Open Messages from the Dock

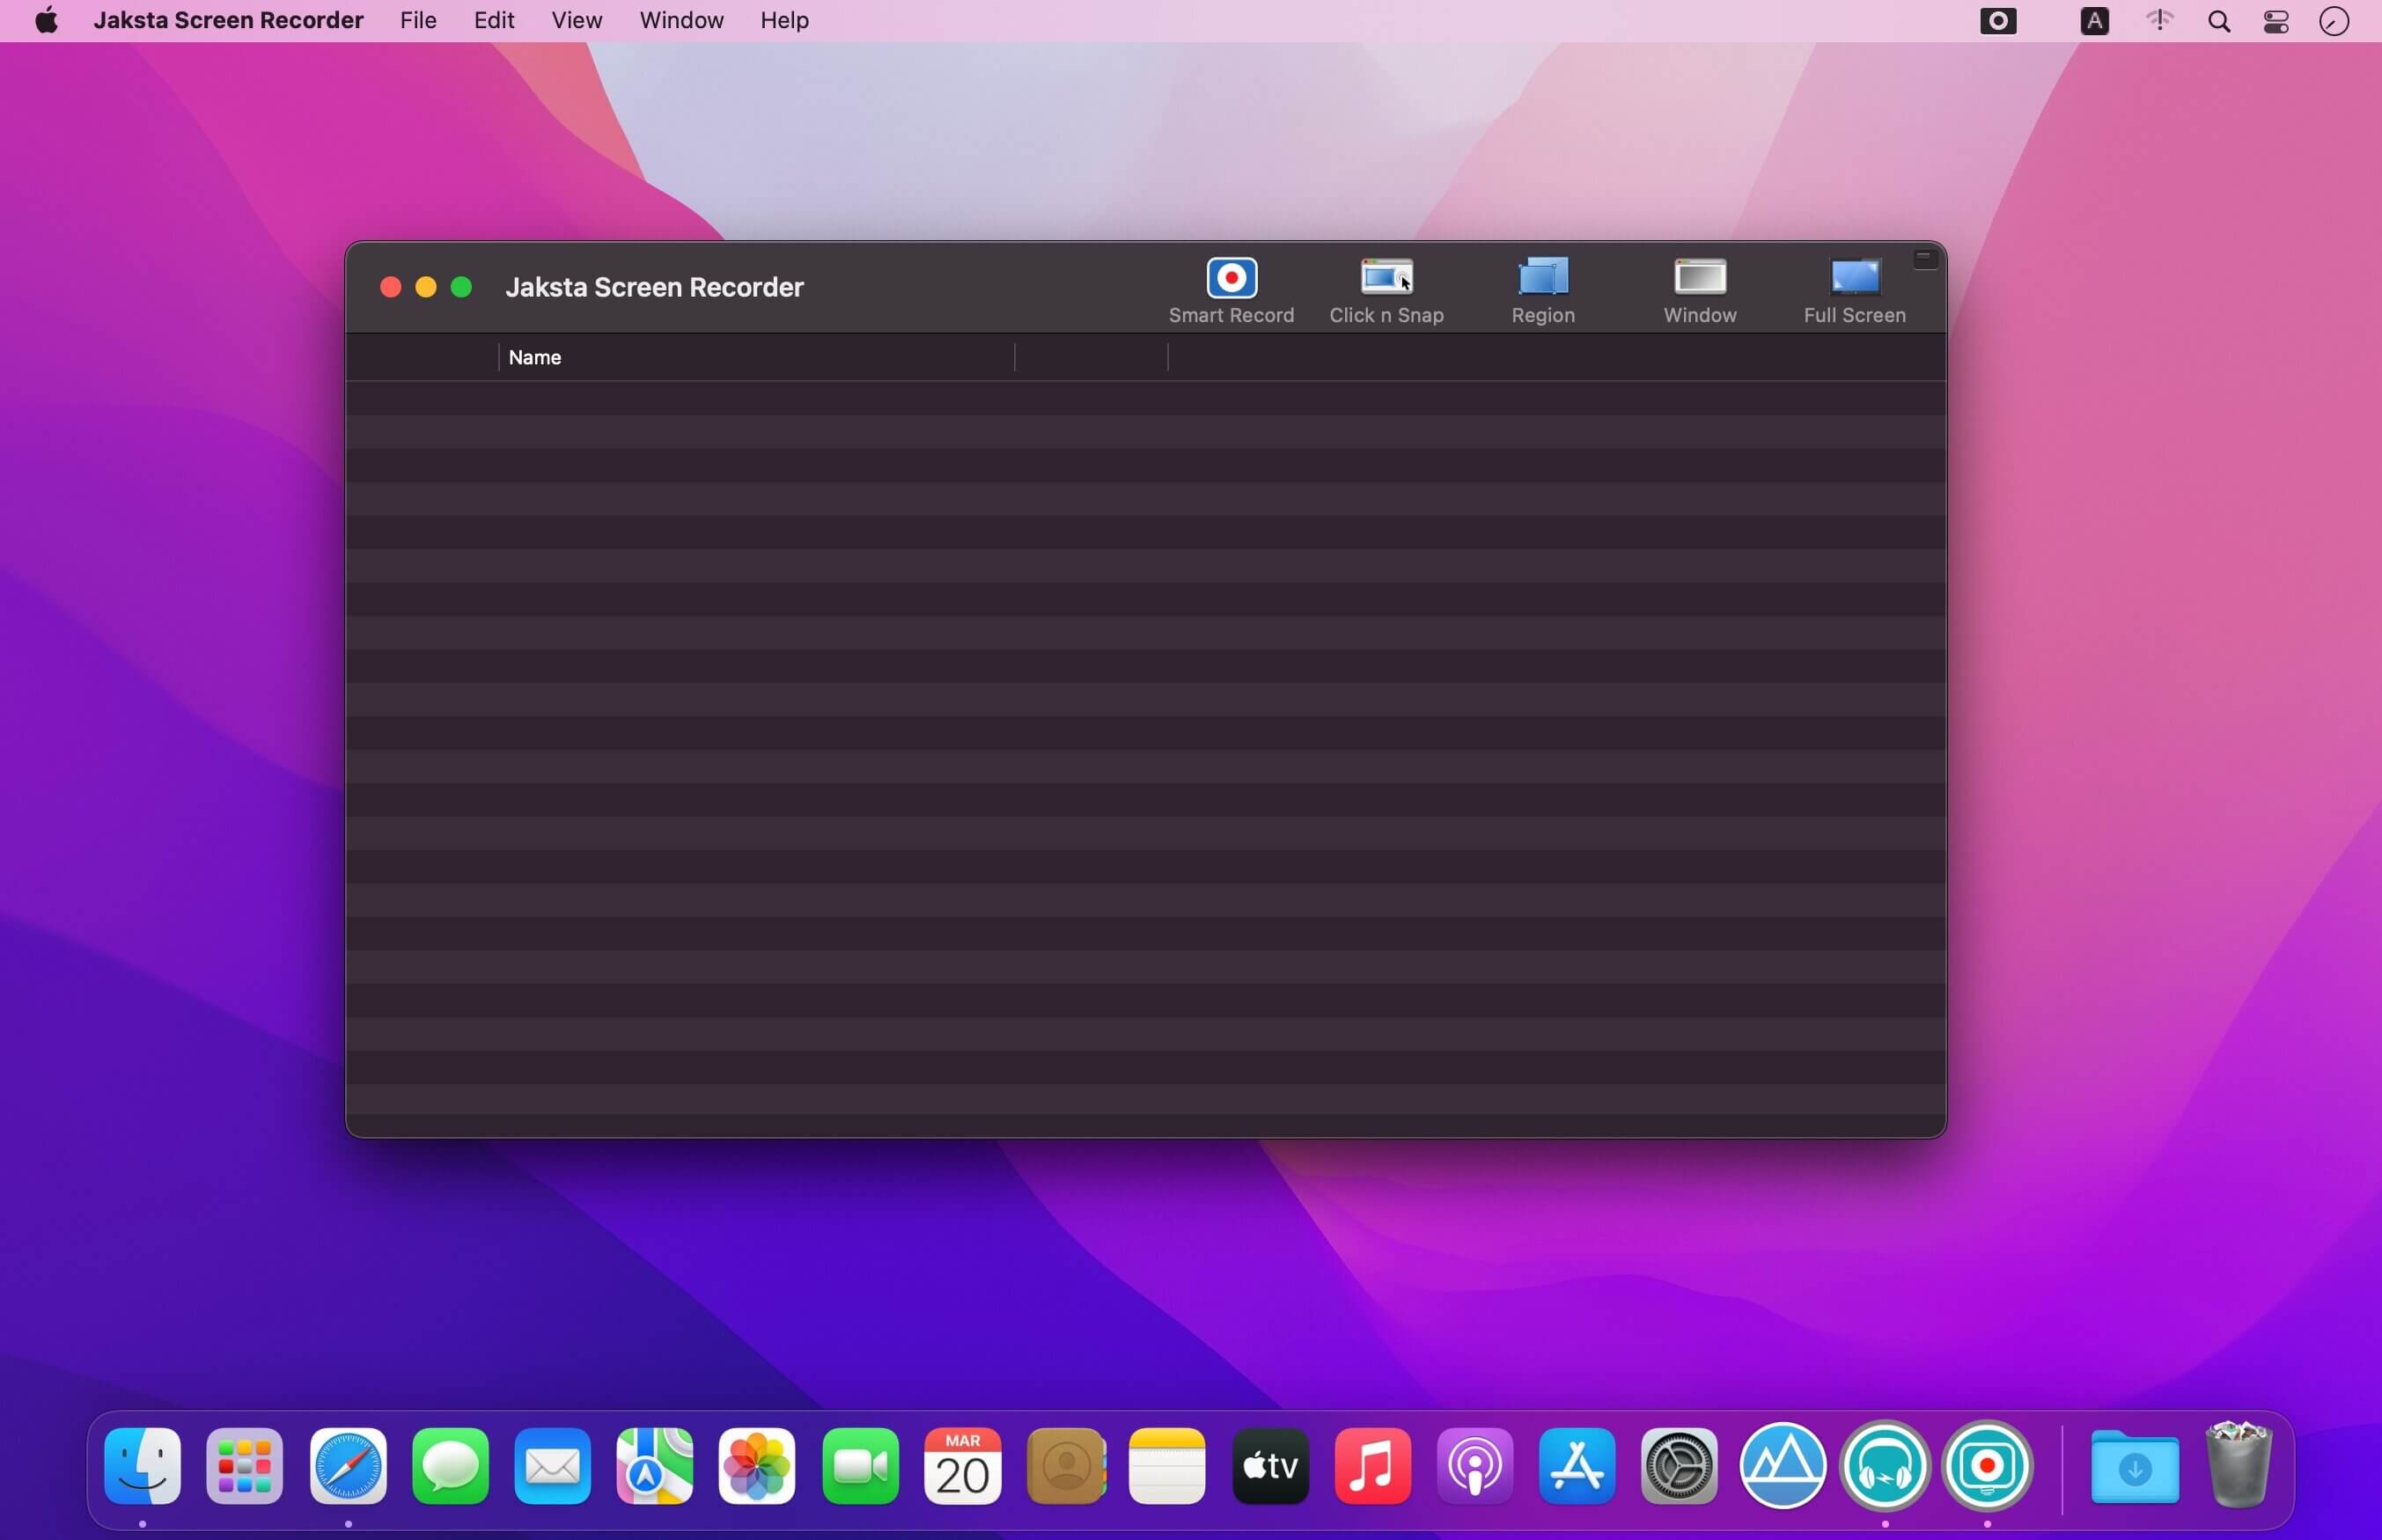coord(450,1465)
